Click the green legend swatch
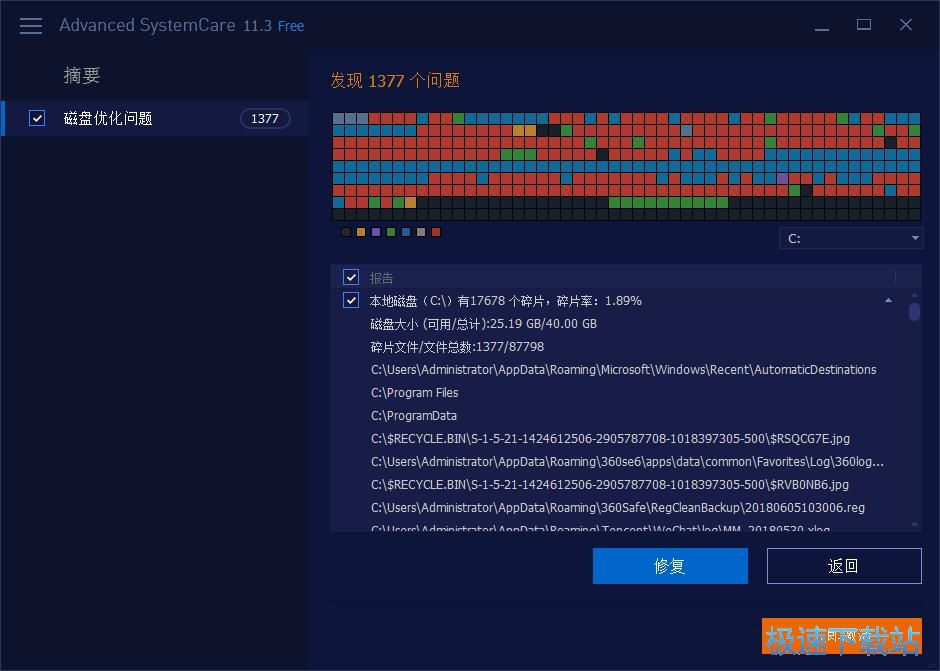Image resolution: width=940 pixels, height=671 pixels. point(391,232)
